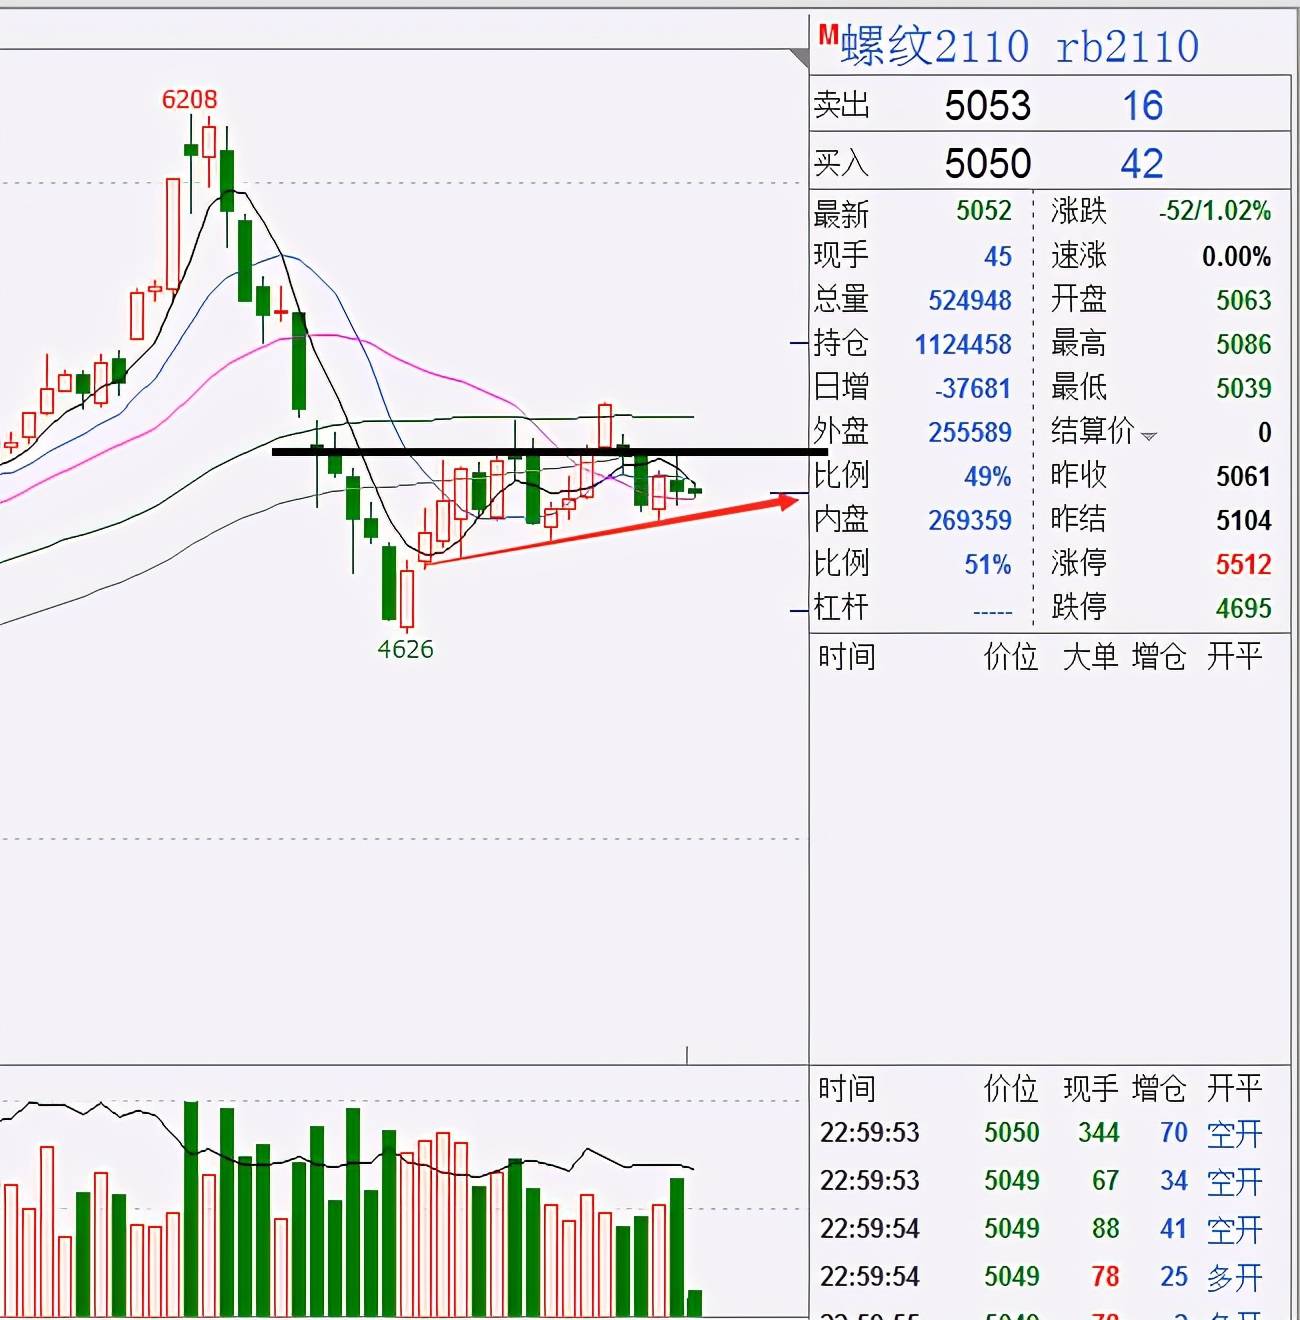Click the 涨跌 value -52/1.02%
The image size is (1300, 1320).
[1215, 211]
